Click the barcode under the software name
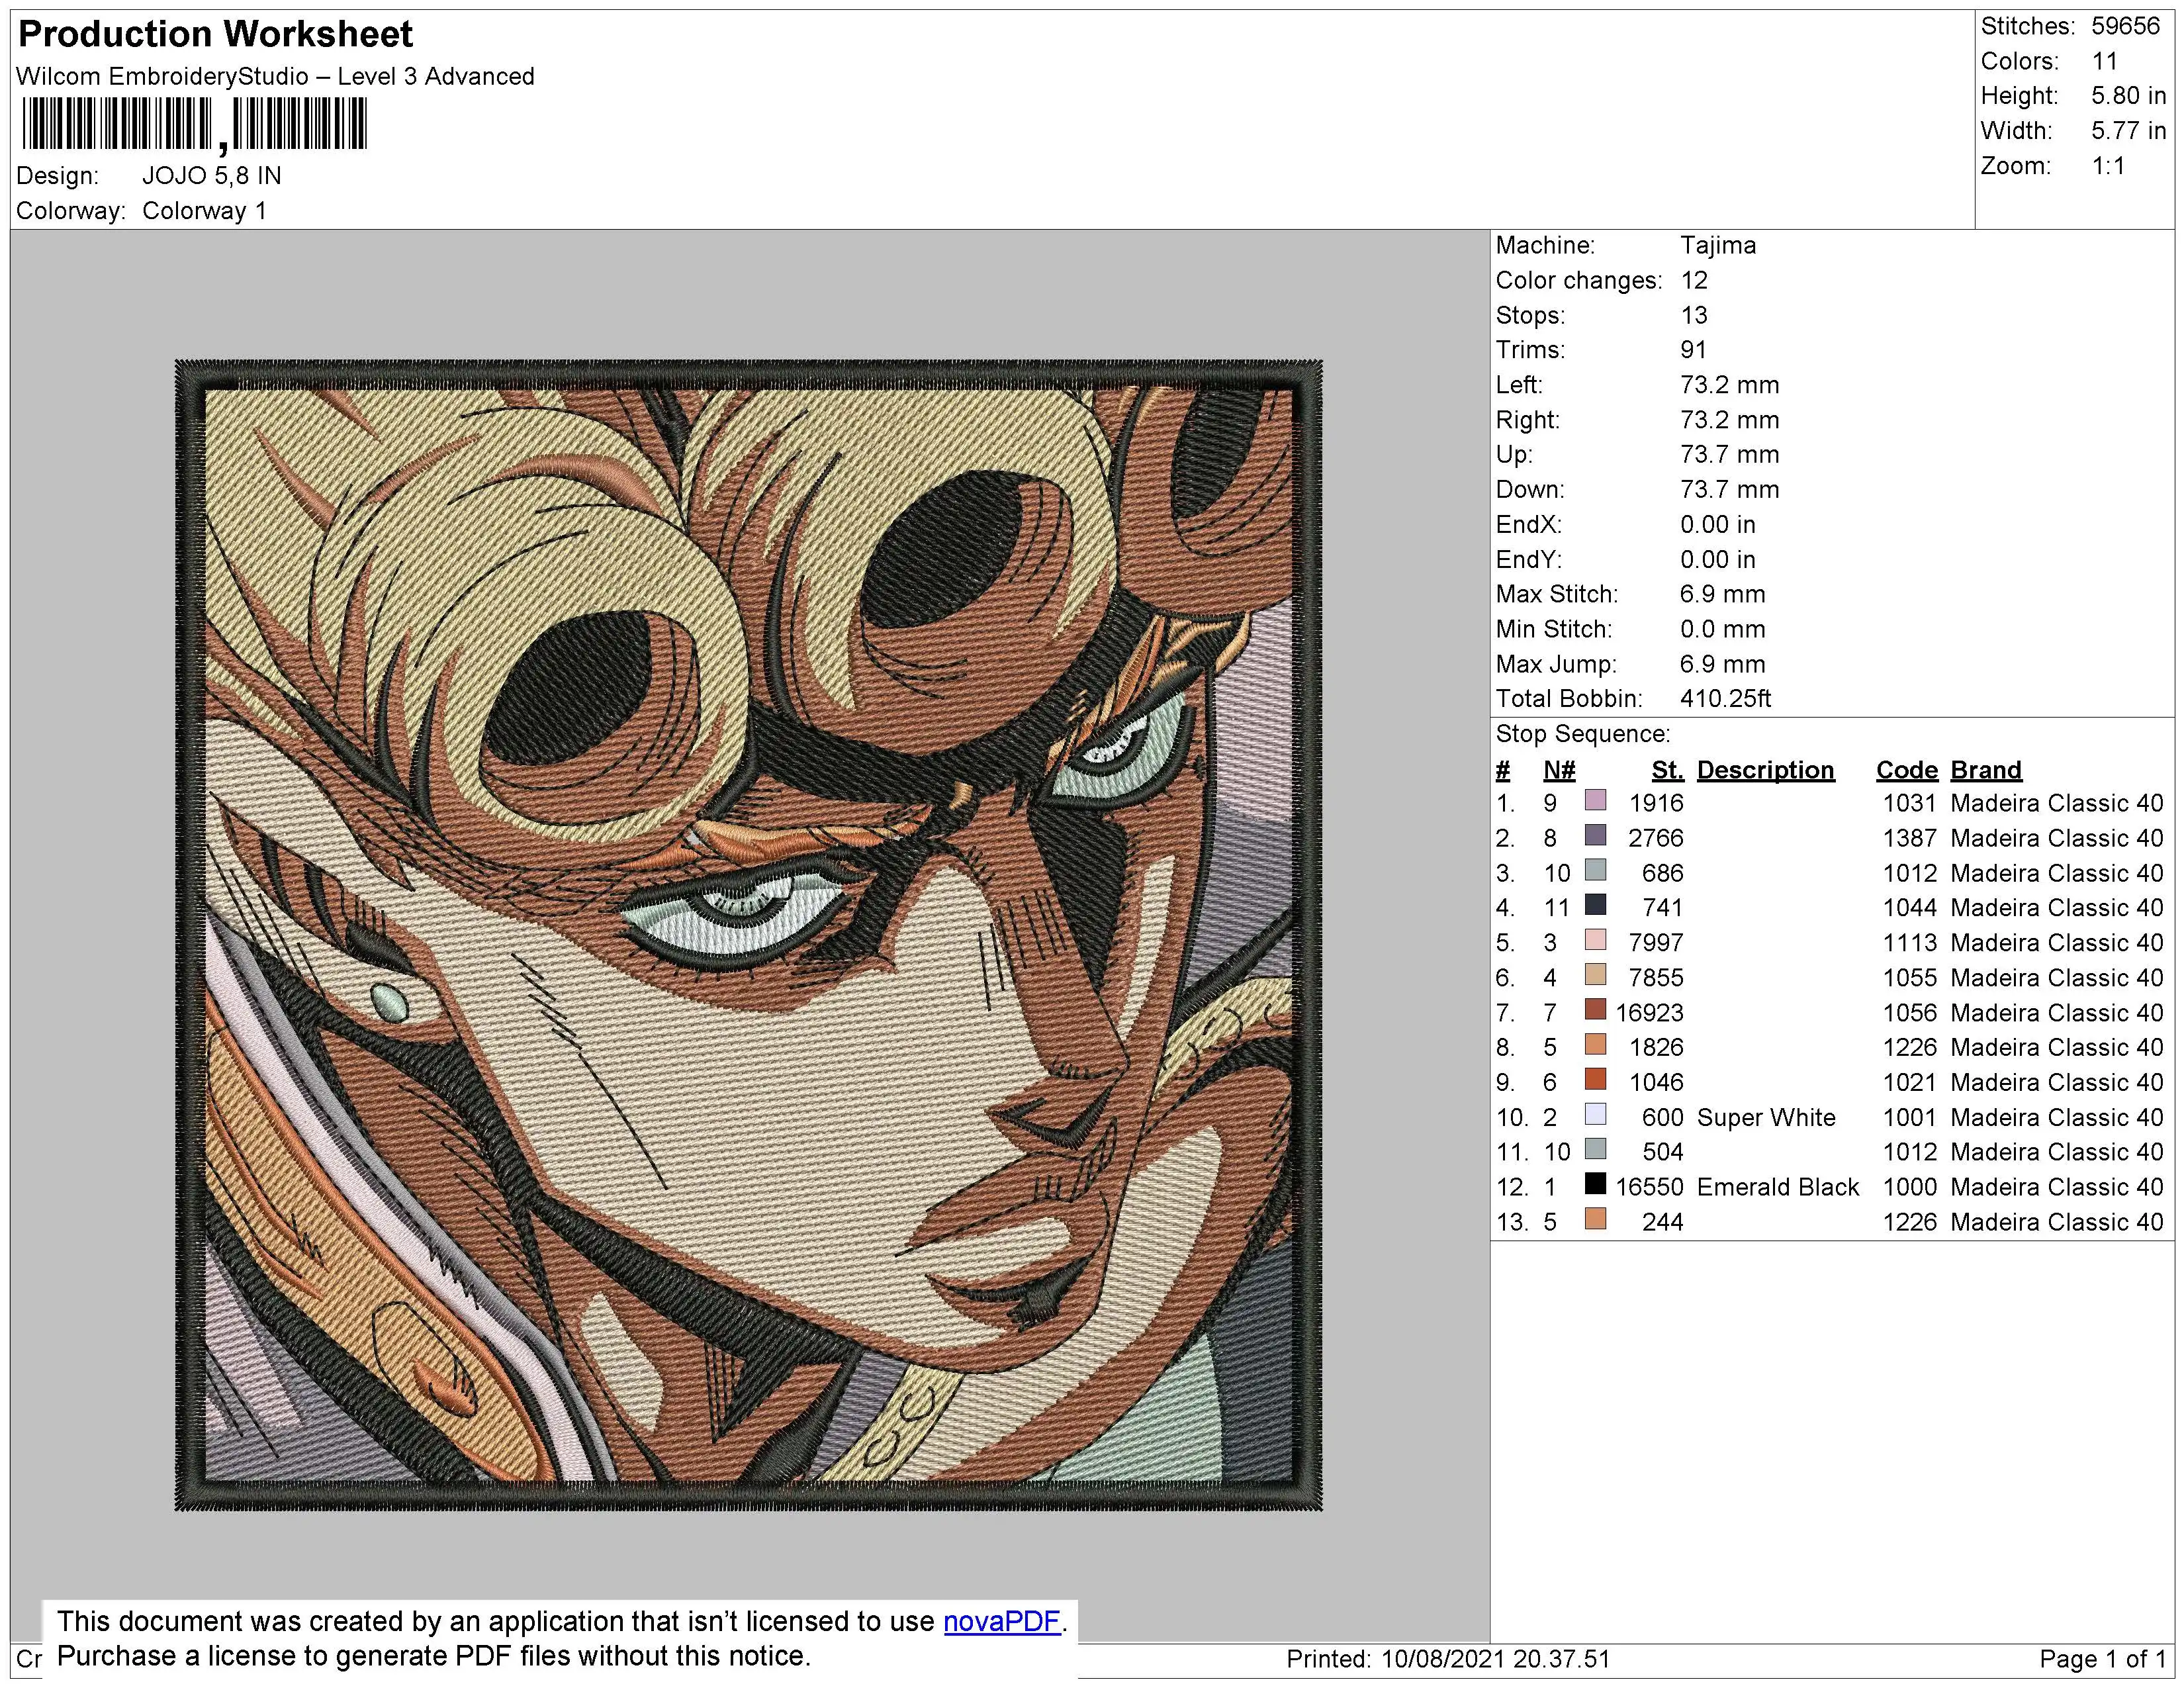 (x=194, y=125)
